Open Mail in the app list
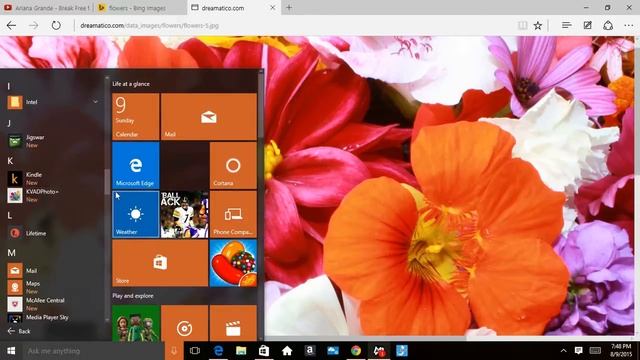The width and height of the screenshot is (640, 360). [x=53, y=271]
